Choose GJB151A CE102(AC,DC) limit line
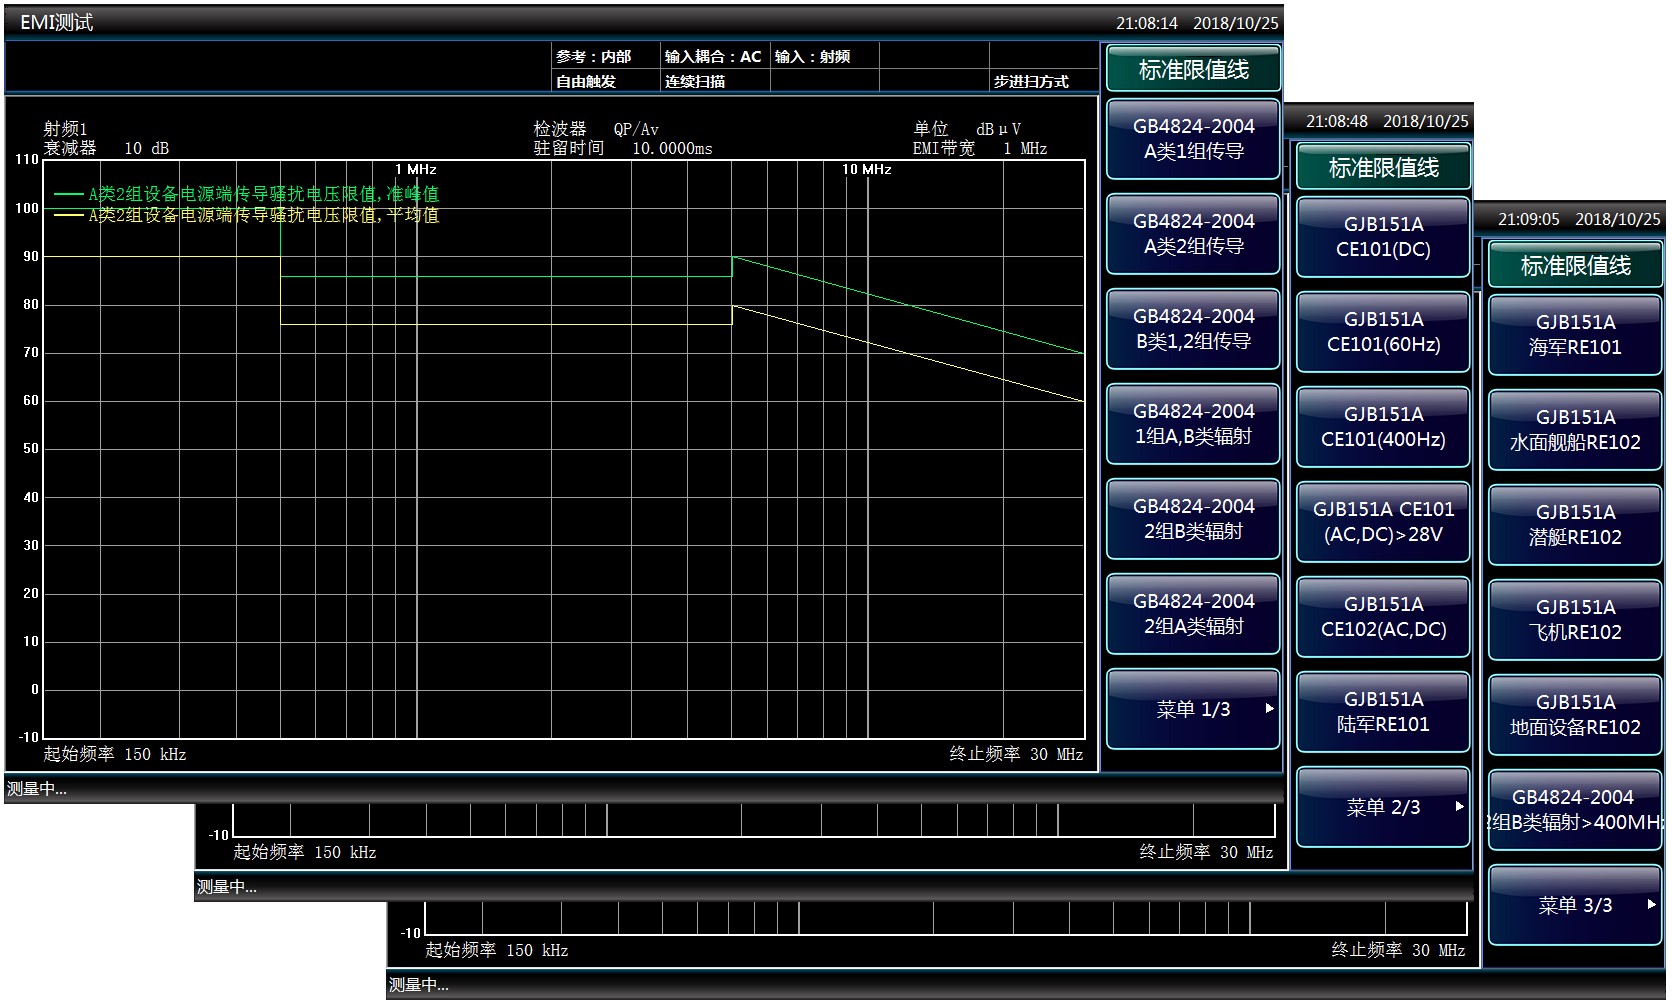Viewport: 1672px width, 1006px height. [1383, 617]
